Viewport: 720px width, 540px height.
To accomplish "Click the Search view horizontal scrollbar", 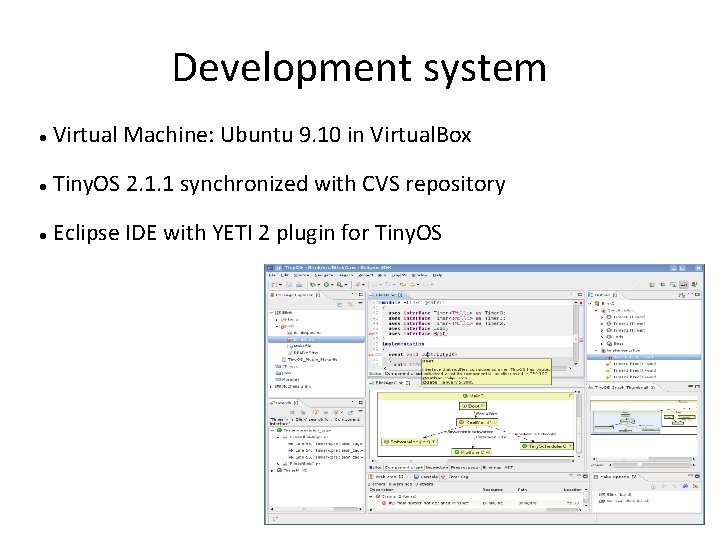I will click(x=315, y=509).
